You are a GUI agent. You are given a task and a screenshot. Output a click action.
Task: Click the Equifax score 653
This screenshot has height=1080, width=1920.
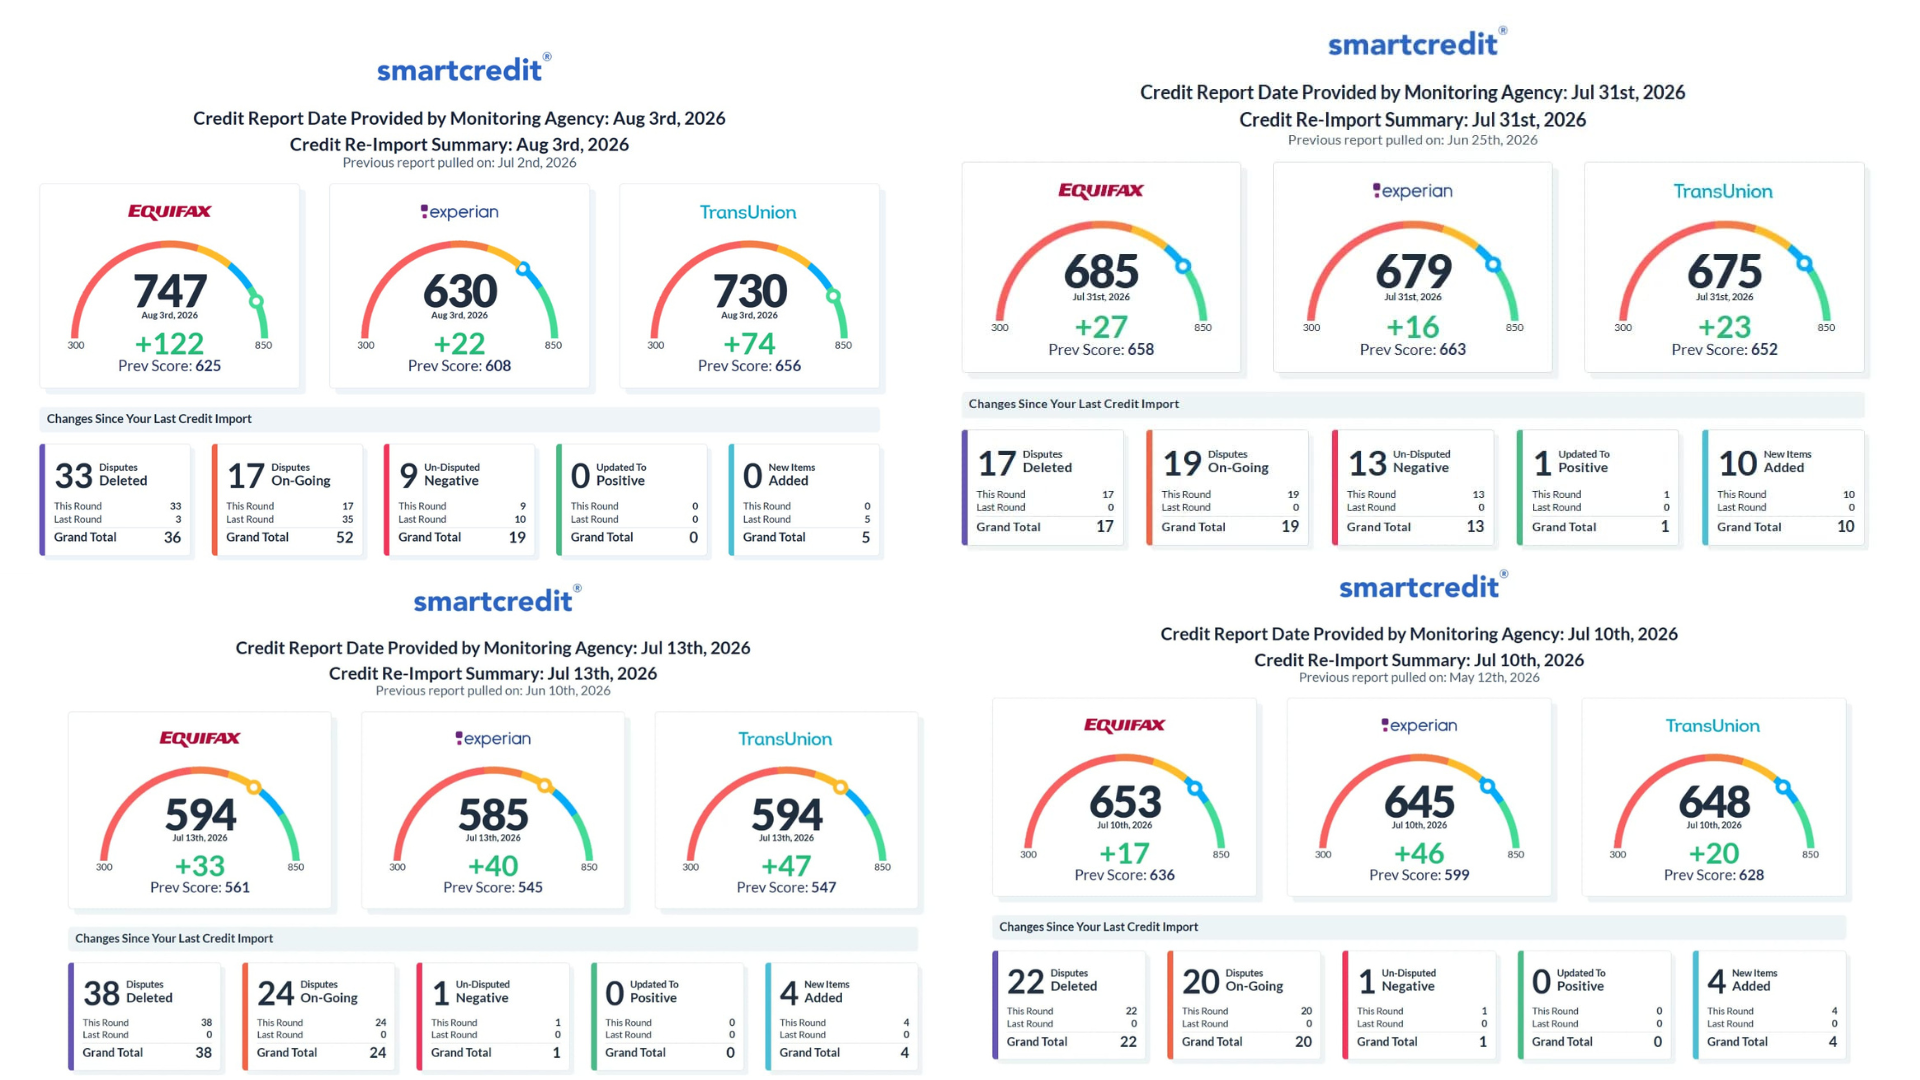pos(1125,802)
